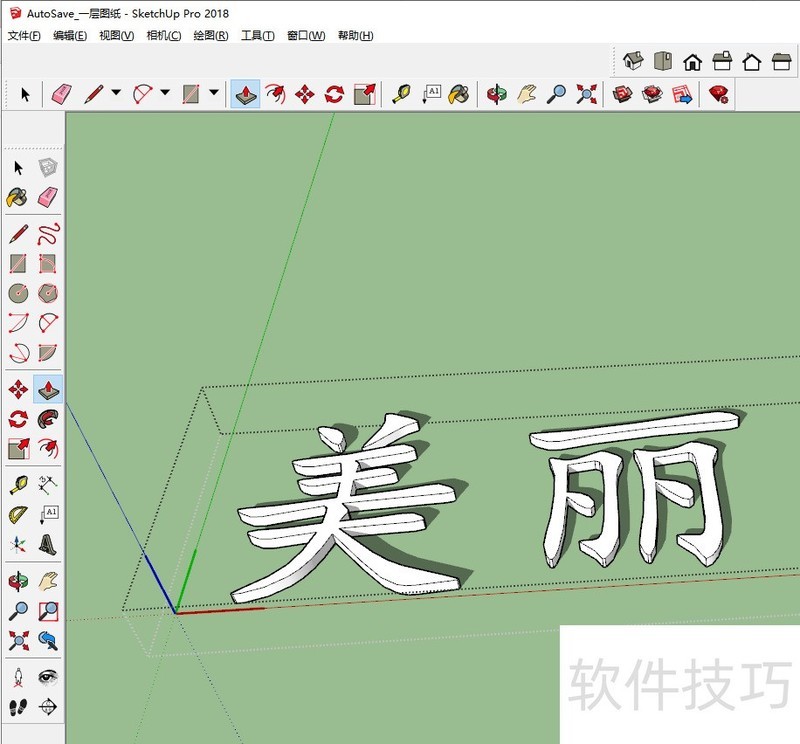
Task: Switch to Front standard view
Action: 692,61
